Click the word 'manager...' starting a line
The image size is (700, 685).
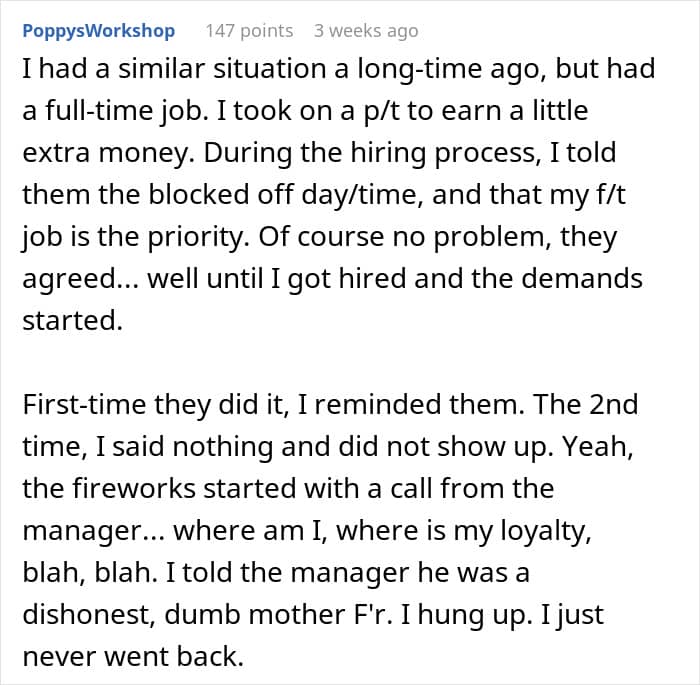[94, 531]
